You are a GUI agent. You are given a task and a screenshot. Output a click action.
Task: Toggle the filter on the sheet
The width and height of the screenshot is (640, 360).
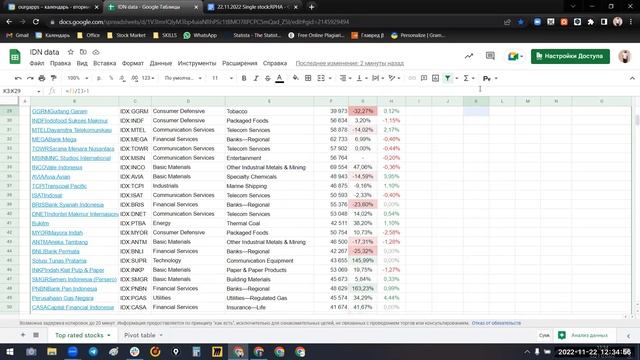pyautogui.click(x=448, y=78)
